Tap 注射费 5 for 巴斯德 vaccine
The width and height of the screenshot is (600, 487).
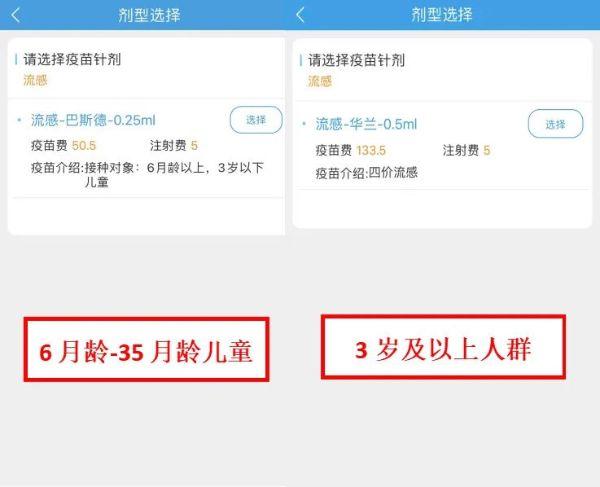pyautogui.click(x=174, y=145)
